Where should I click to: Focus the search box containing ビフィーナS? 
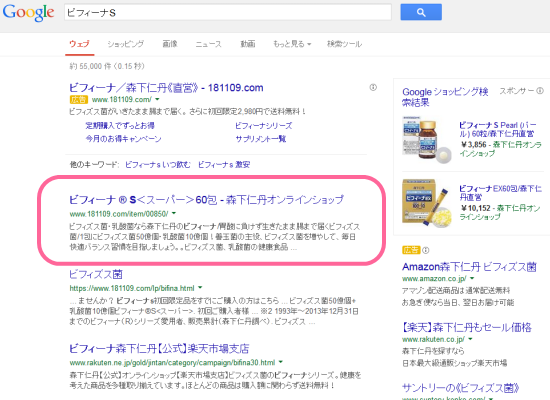tap(228, 13)
